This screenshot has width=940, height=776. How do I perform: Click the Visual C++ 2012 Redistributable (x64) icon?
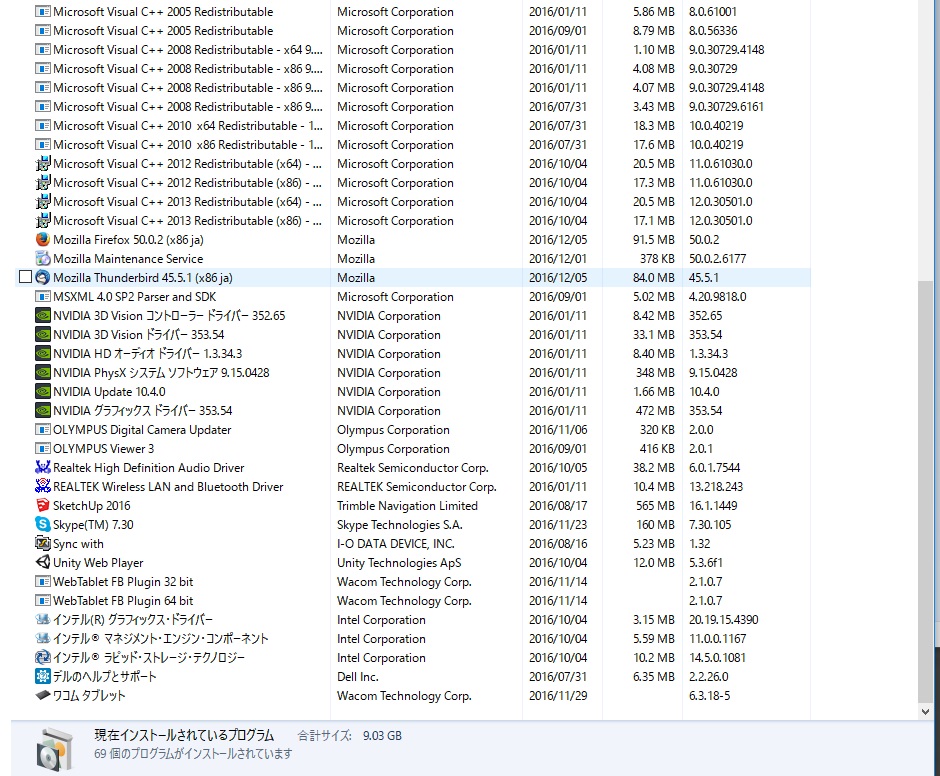pyautogui.click(x=43, y=164)
